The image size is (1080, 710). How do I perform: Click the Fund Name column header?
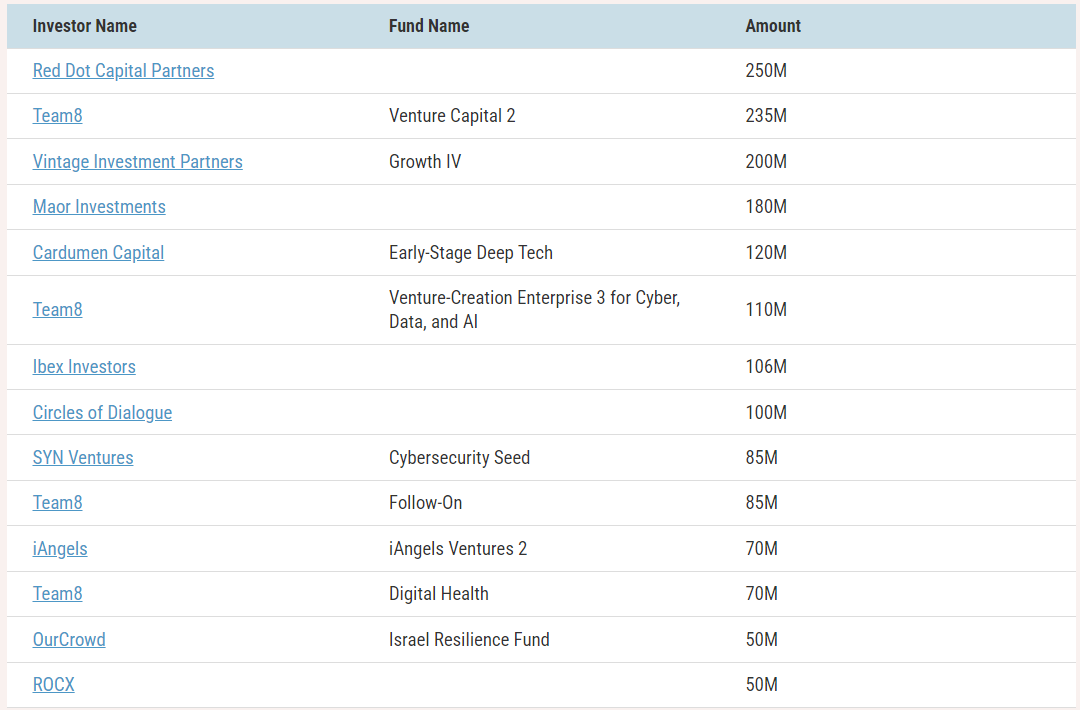click(x=429, y=26)
